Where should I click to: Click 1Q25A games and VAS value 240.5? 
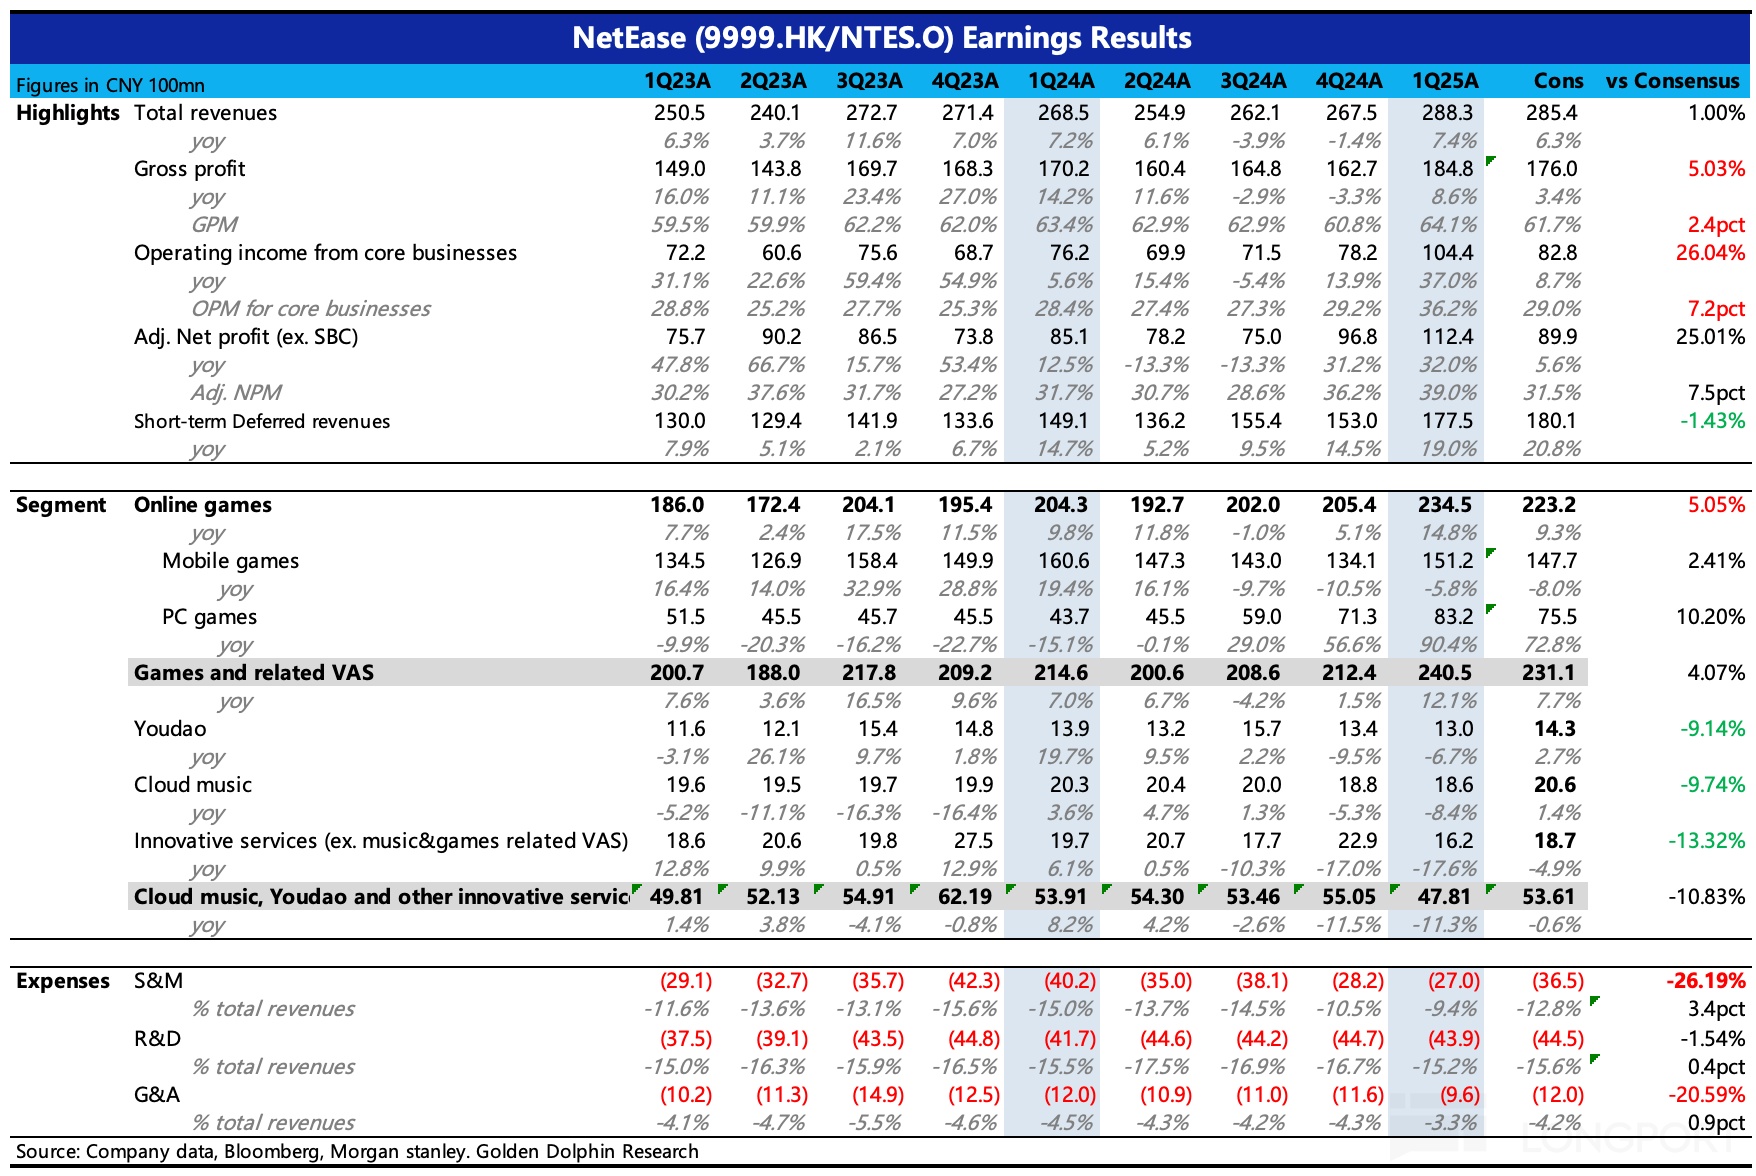[x=1445, y=673]
